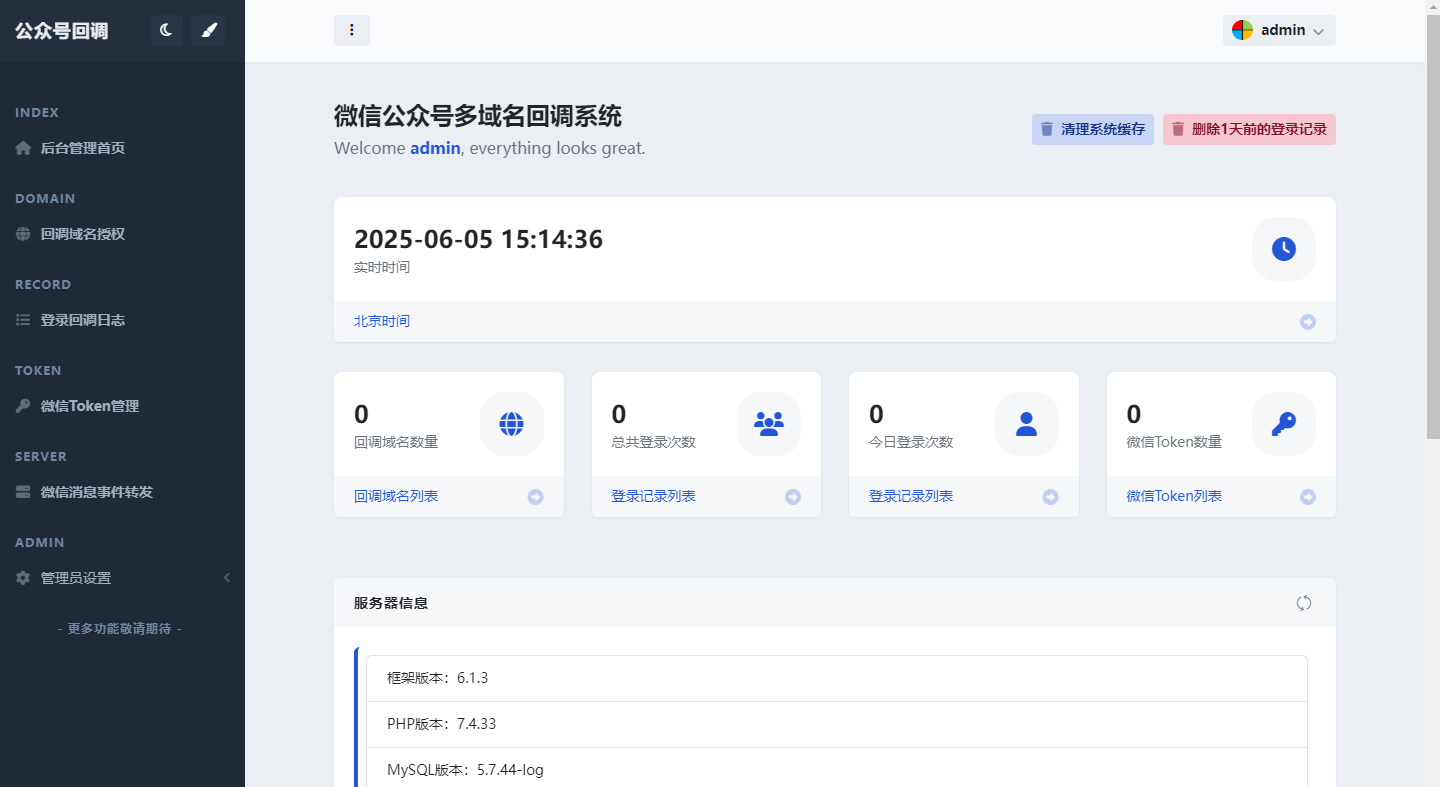
Task: Click the trash icon in 清理系统缓存
Action: [1047, 129]
